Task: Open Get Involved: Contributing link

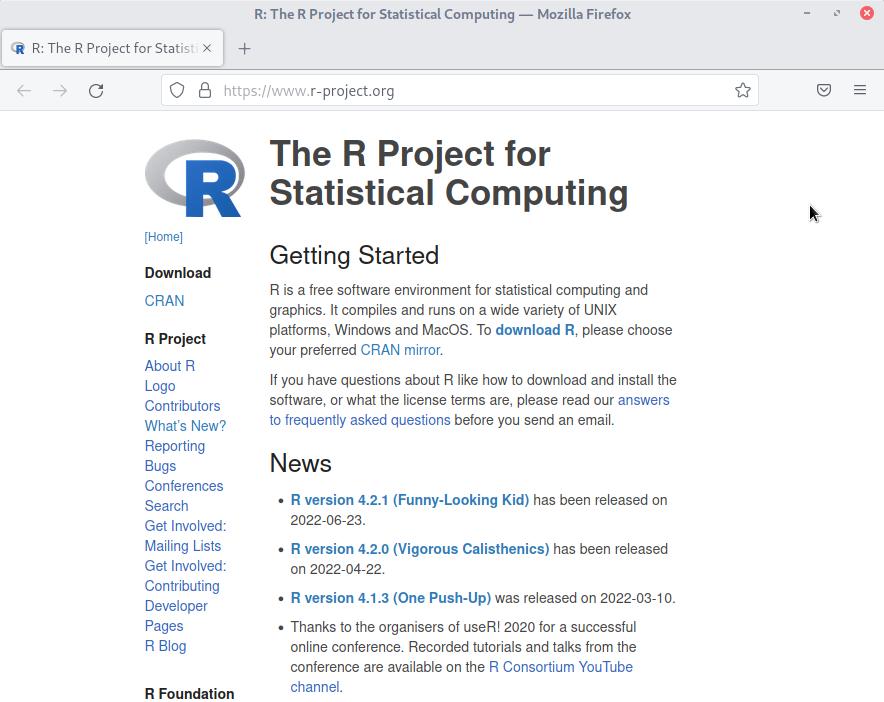Action: 185,576
